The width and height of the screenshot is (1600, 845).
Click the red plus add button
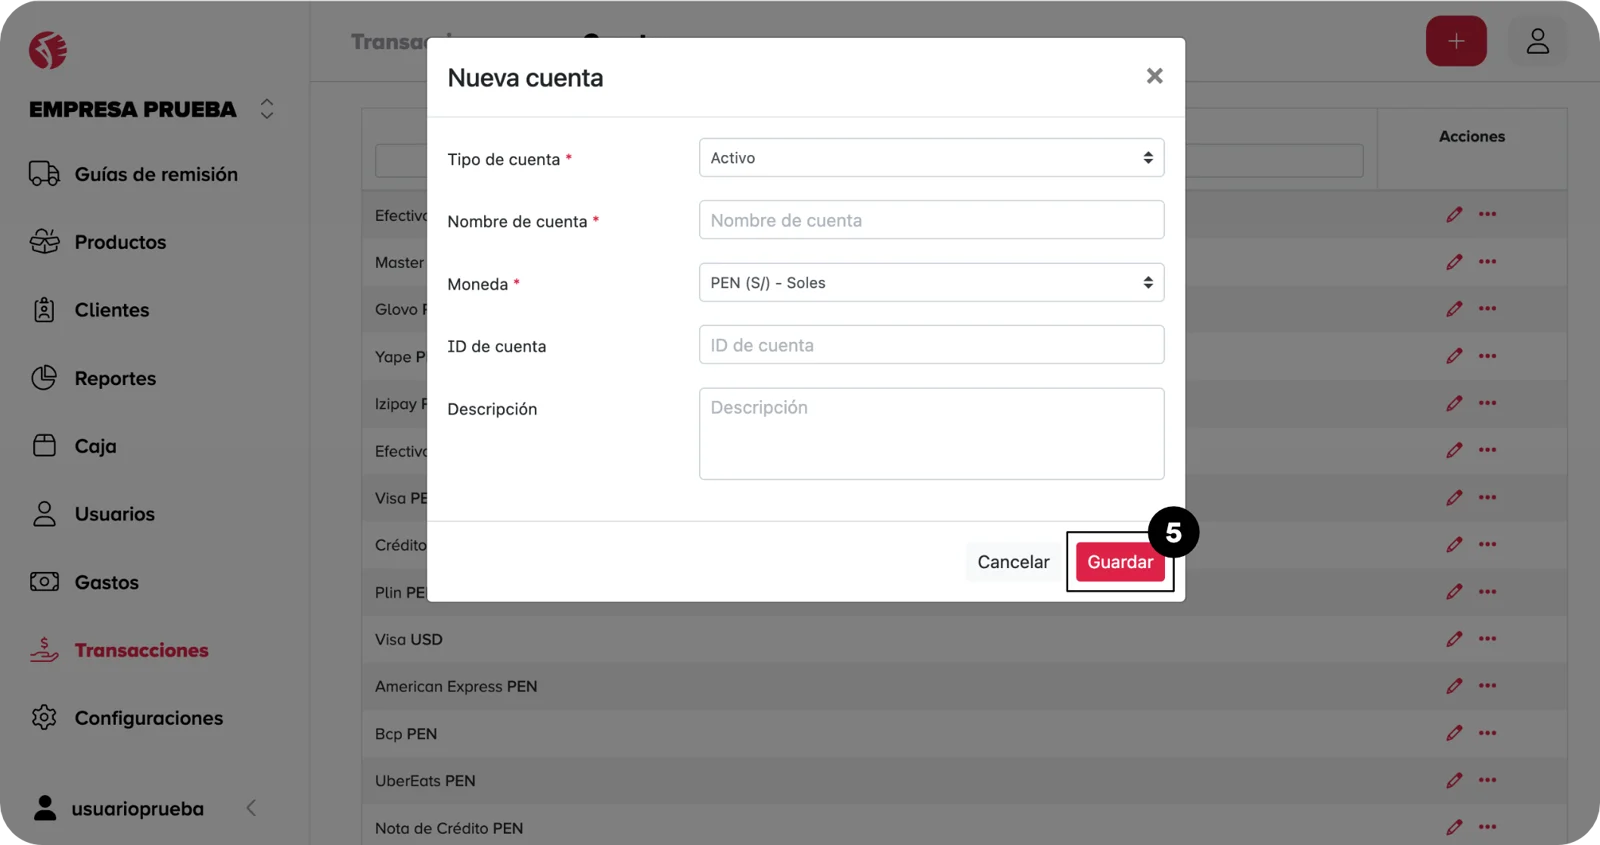tap(1455, 42)
